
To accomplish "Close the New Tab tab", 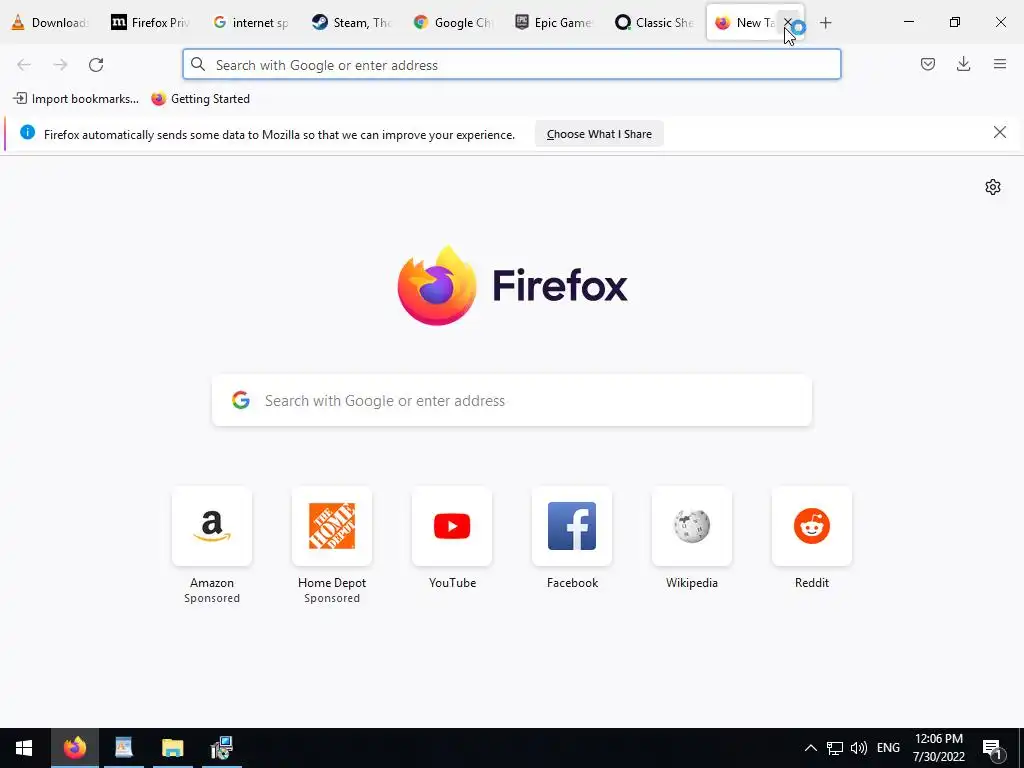I will pyautogui.click(x=788, y=23).
